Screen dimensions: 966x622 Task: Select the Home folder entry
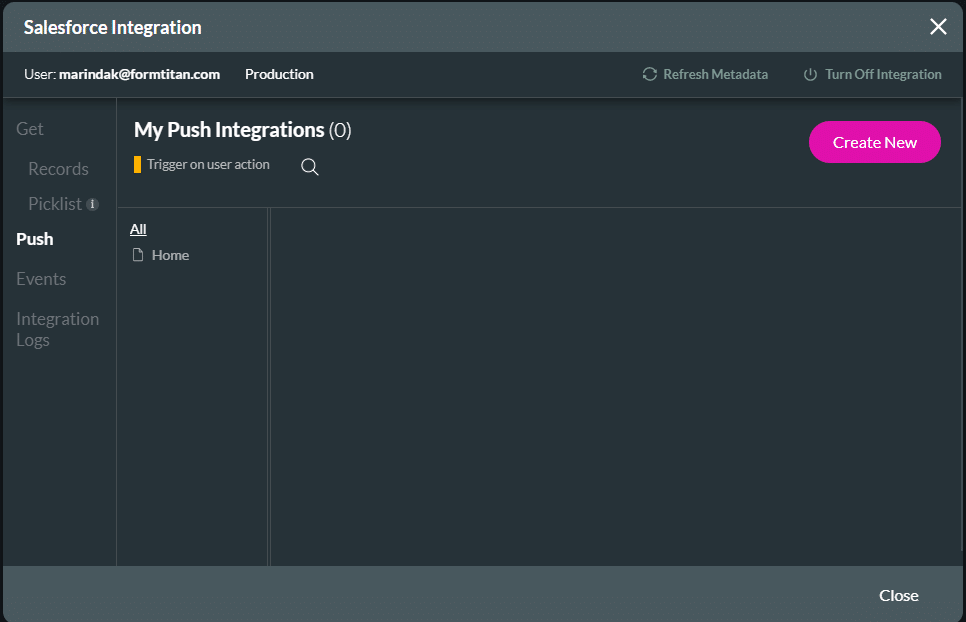point(170,255)
